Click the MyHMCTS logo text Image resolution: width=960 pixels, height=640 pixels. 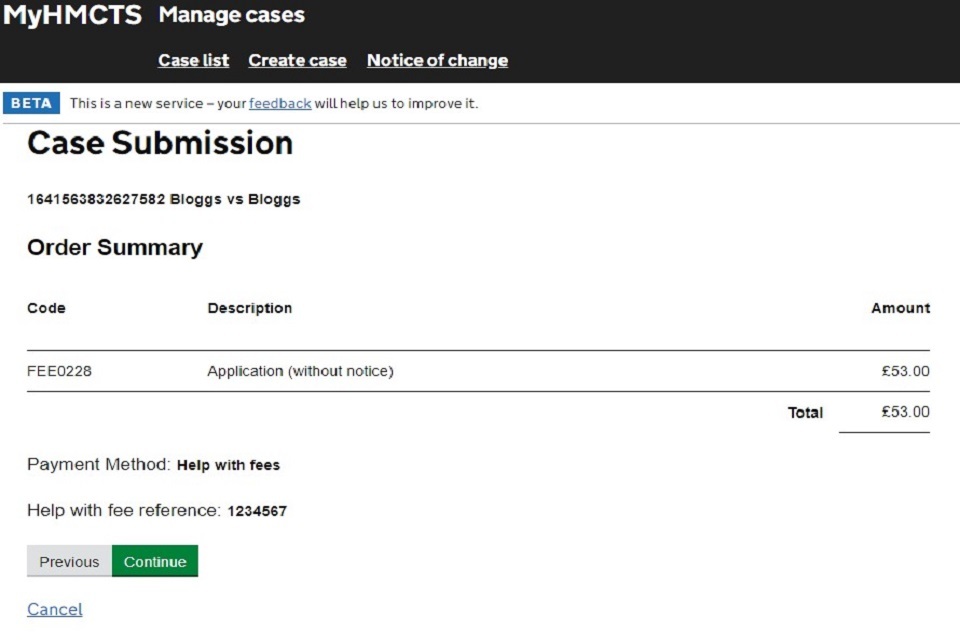pos(72,16)
